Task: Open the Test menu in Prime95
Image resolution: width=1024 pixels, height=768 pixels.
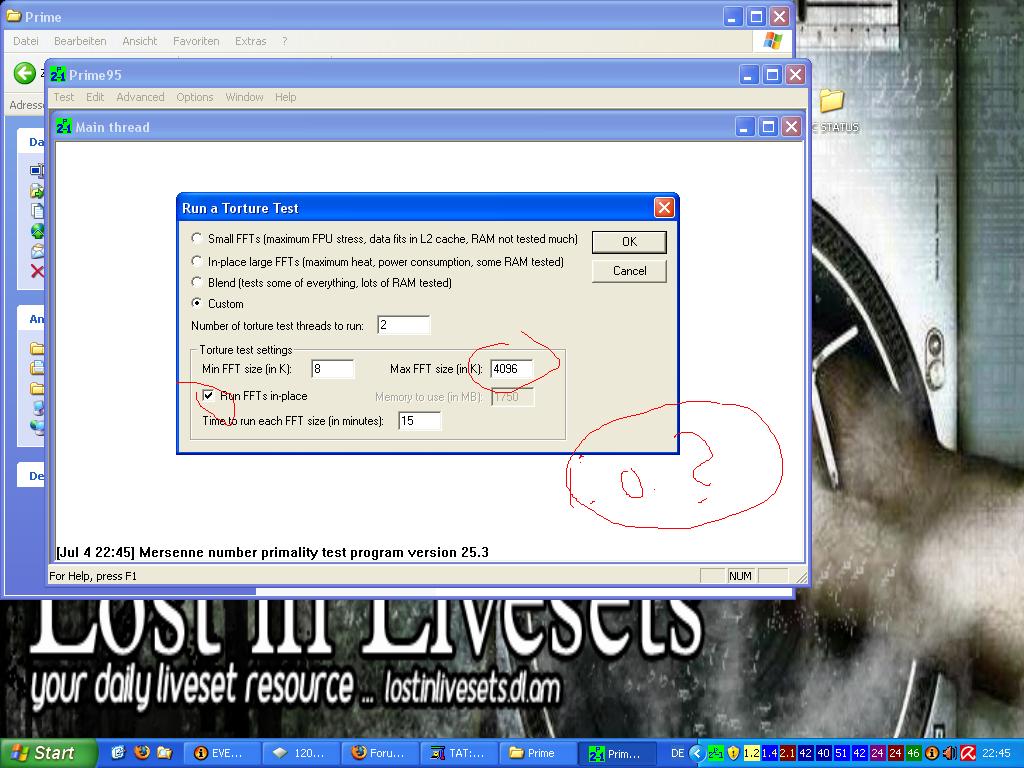Action: click(63, 97)
